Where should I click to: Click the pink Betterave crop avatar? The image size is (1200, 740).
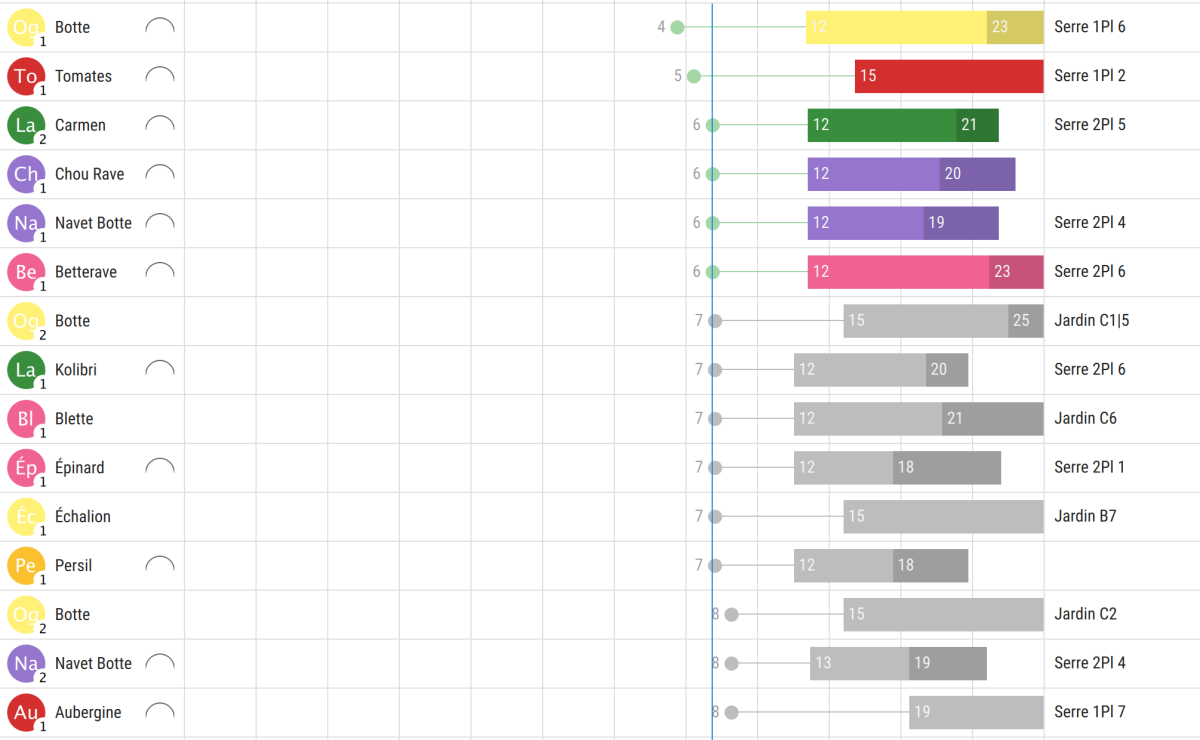click(x=25, y=272)
